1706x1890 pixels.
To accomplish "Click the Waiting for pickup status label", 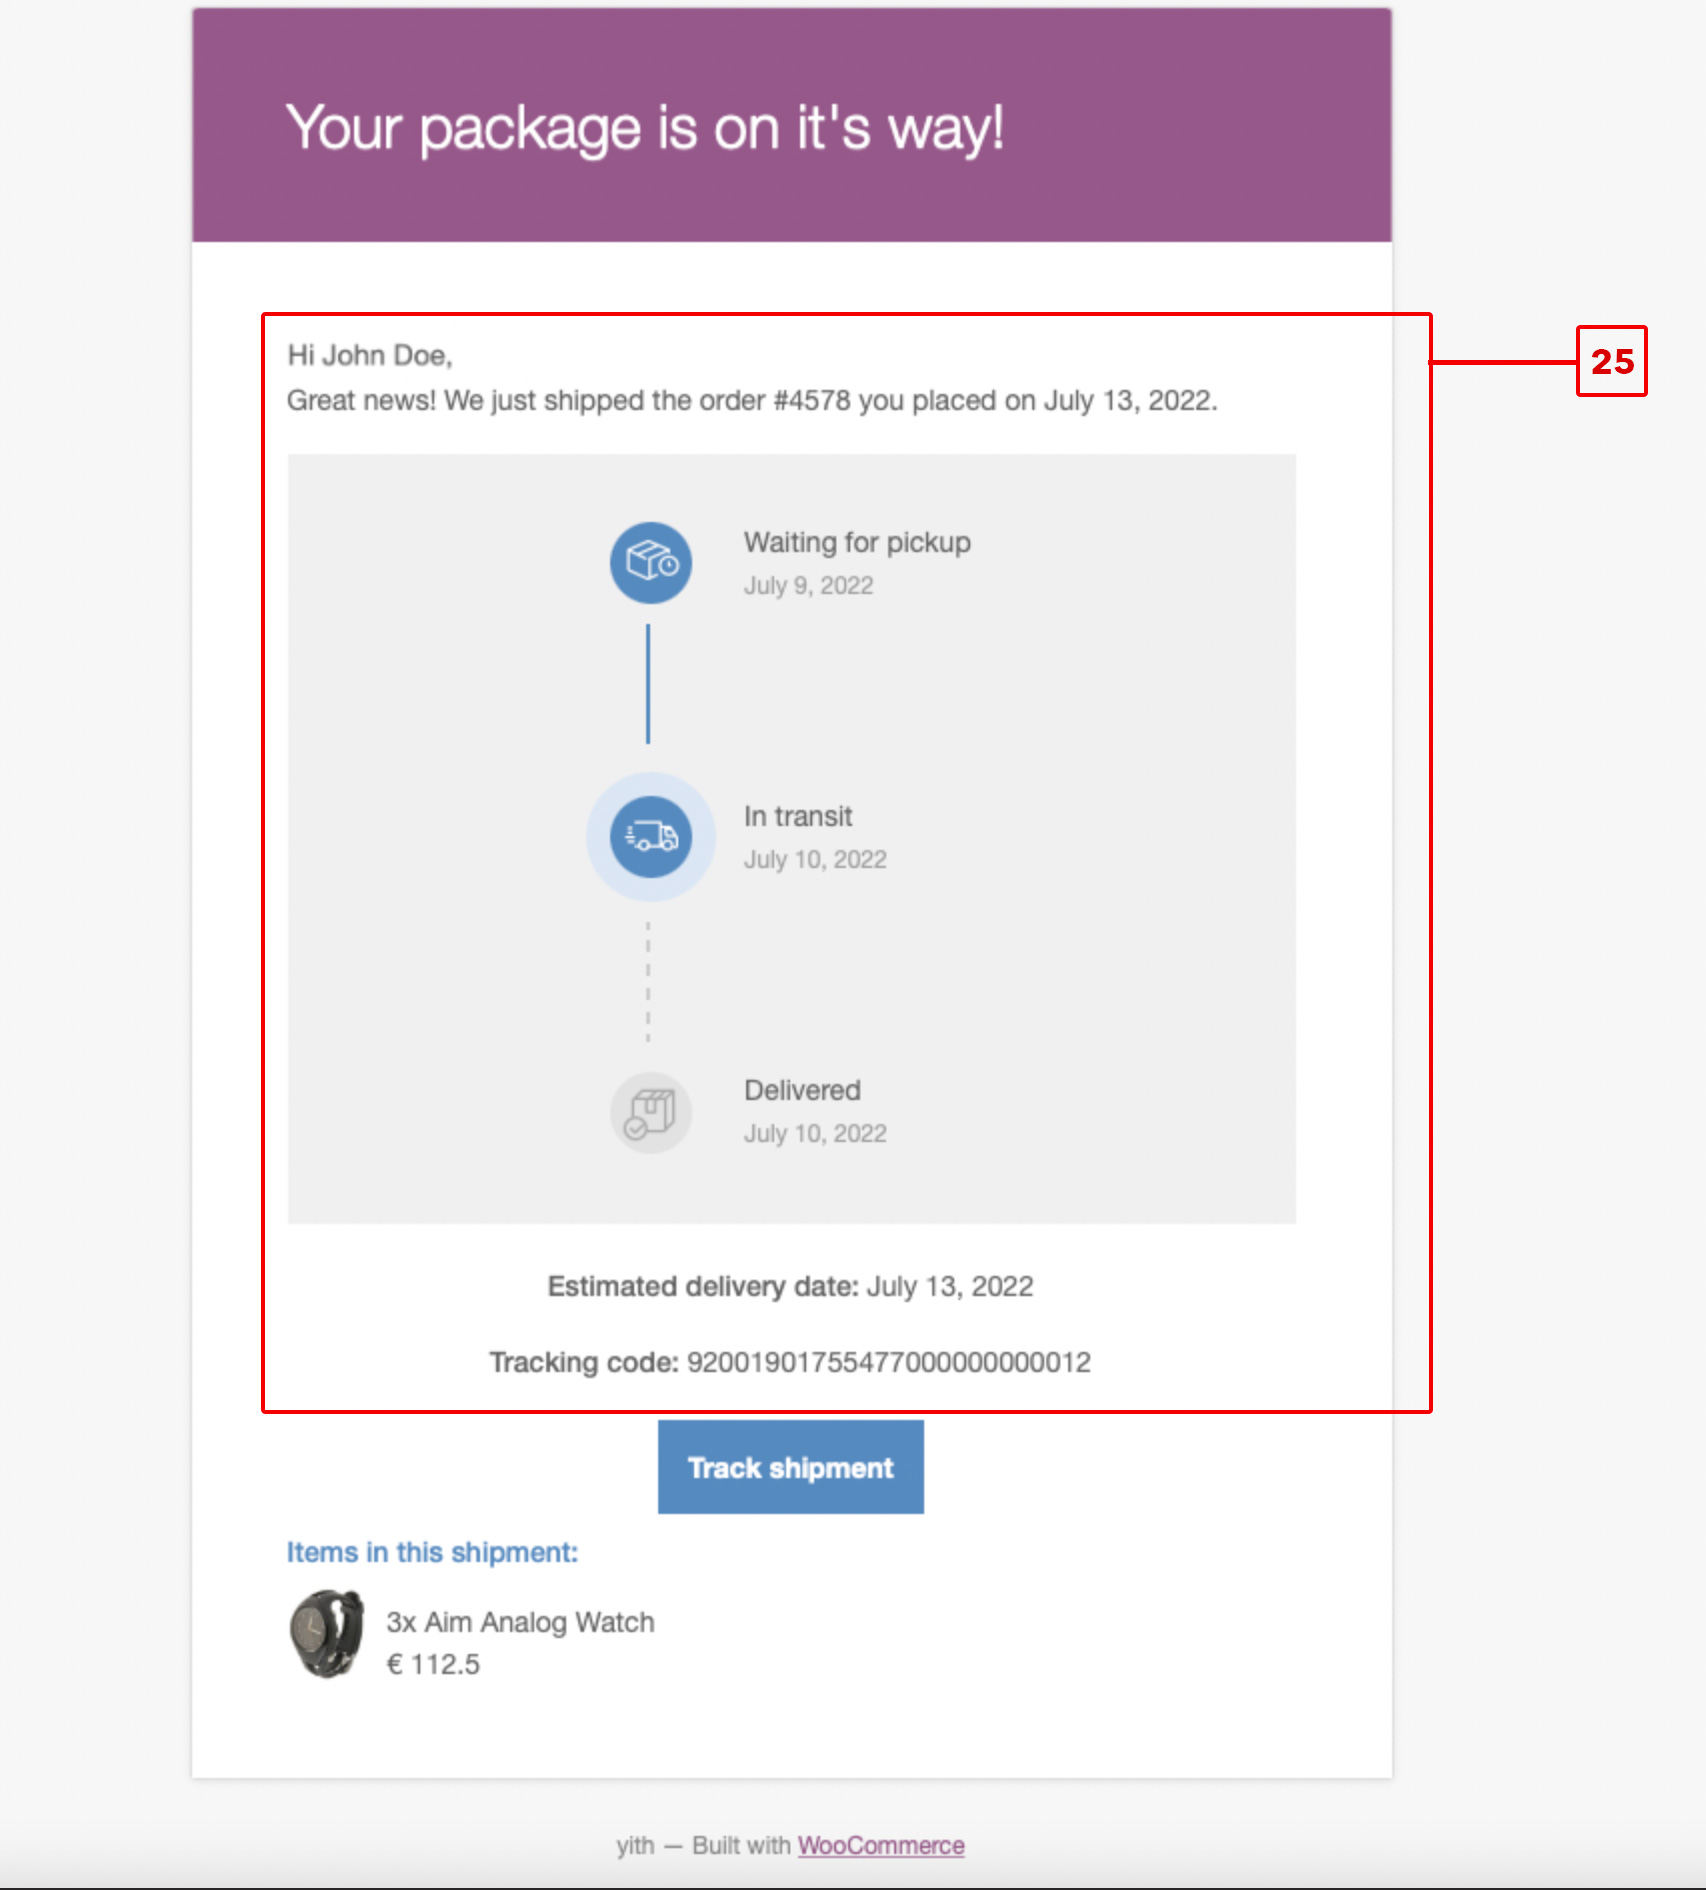I will coord(856,542).
